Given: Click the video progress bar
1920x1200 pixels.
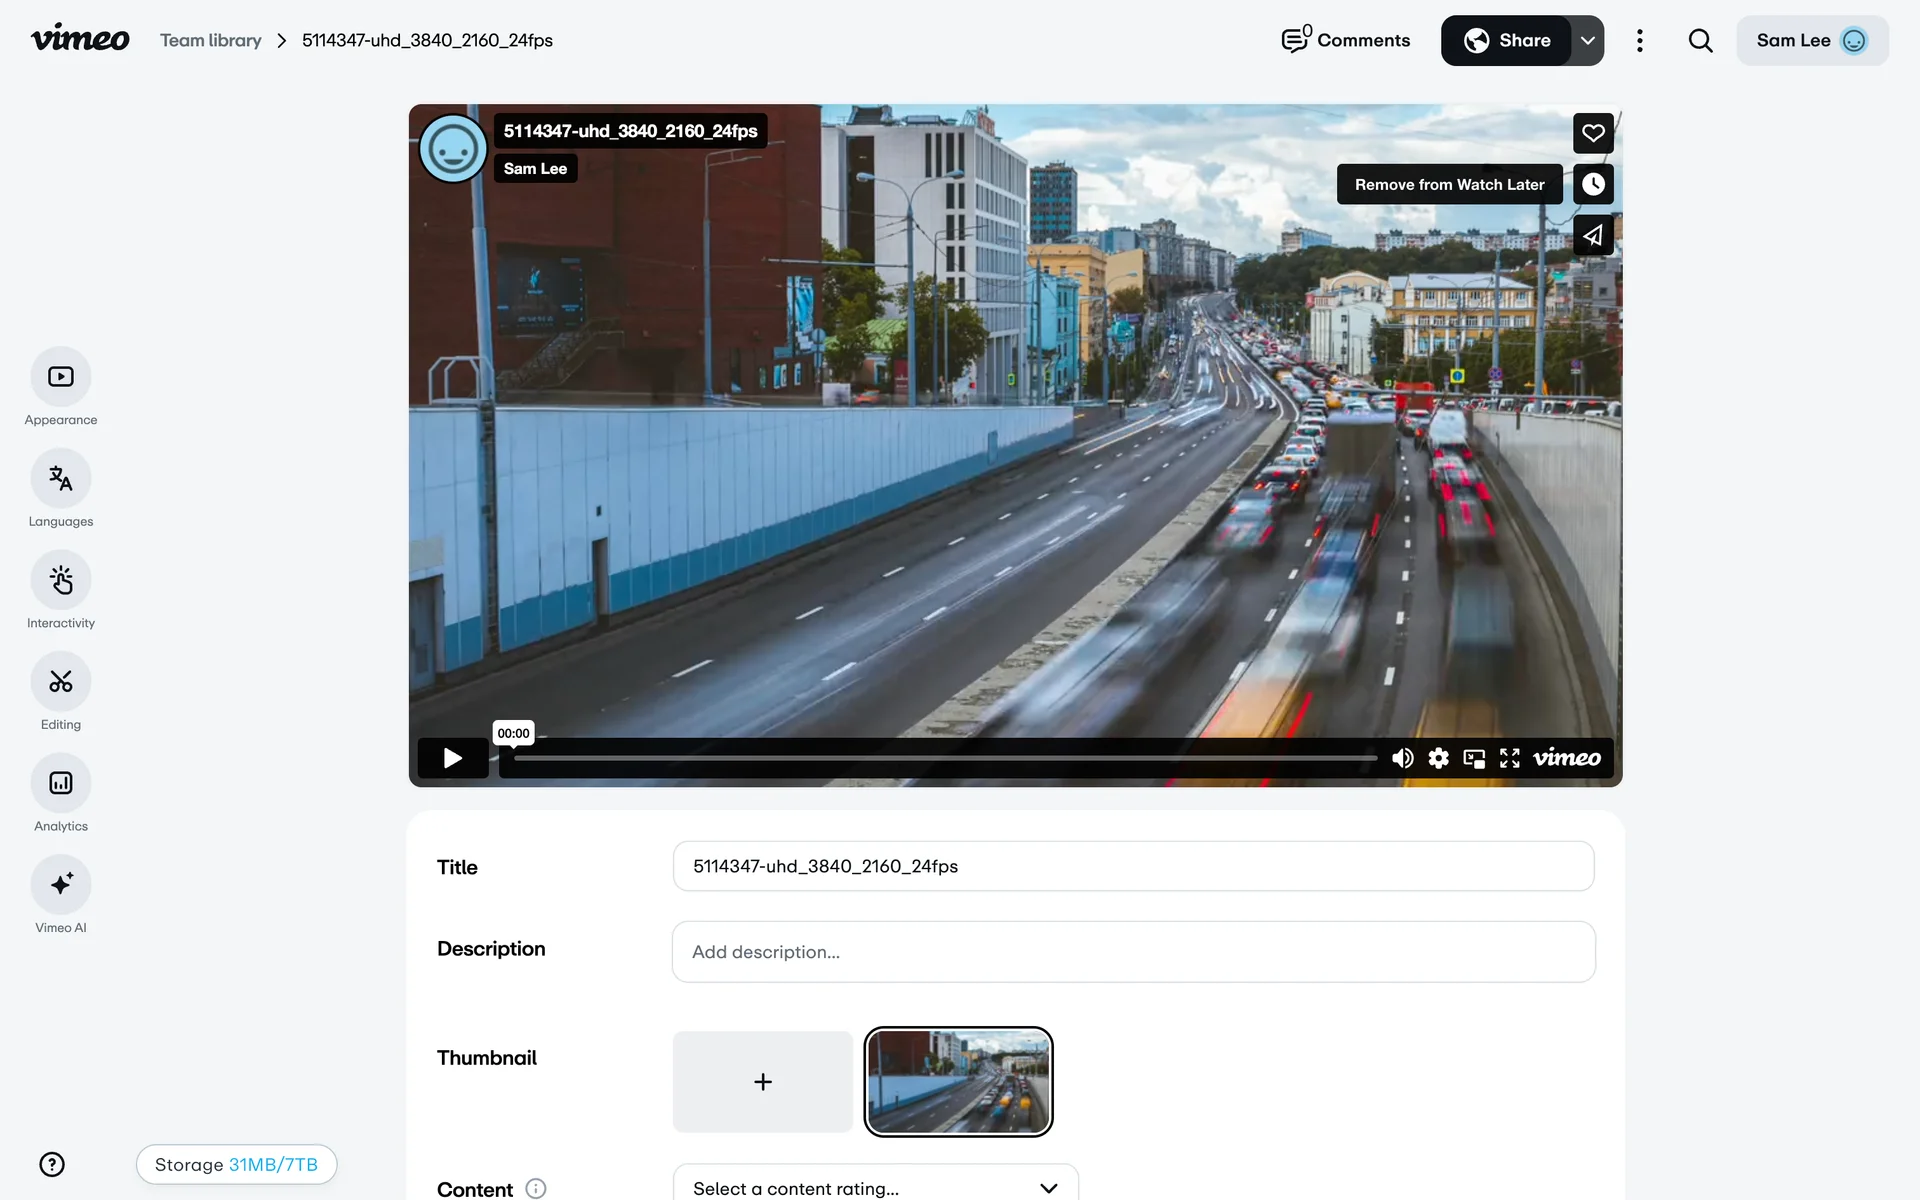Looking at the screenshot, I should point(944,758).
